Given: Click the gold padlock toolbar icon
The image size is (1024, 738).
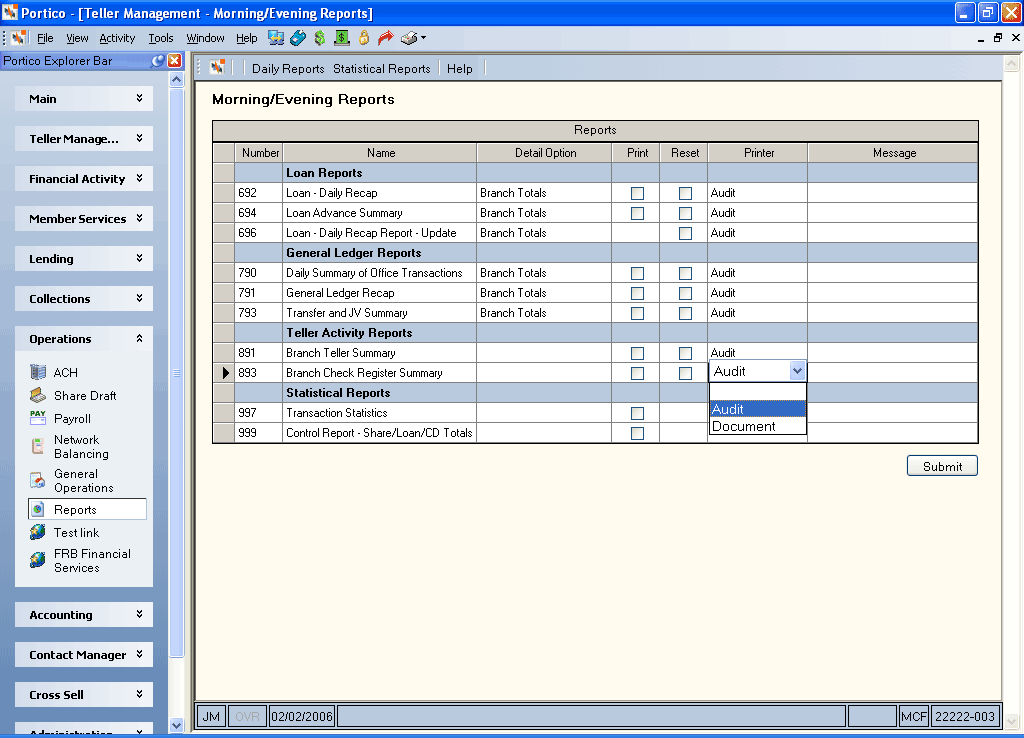Looking at the screenshot, I should (x=364, y=38).
